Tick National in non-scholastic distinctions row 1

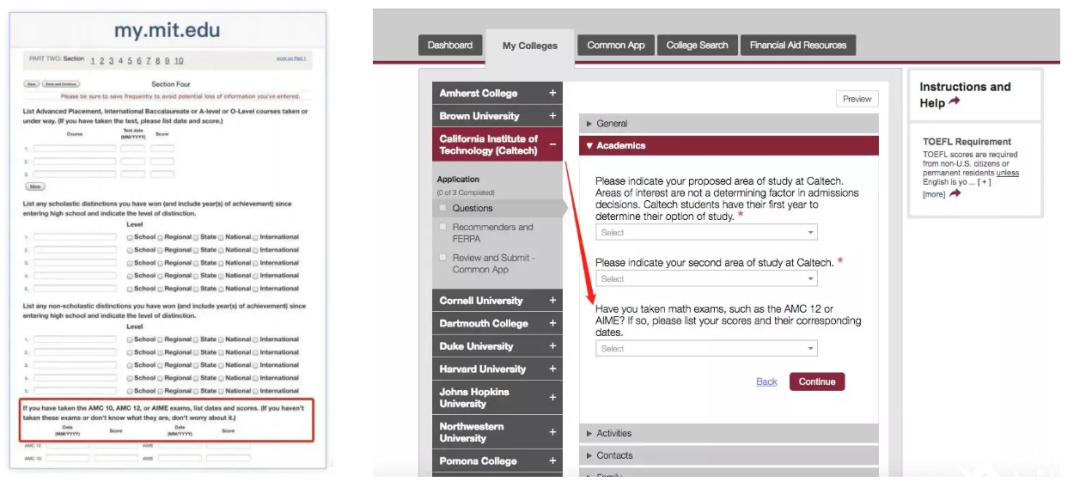pyautogui.click(x=221, y=339)
